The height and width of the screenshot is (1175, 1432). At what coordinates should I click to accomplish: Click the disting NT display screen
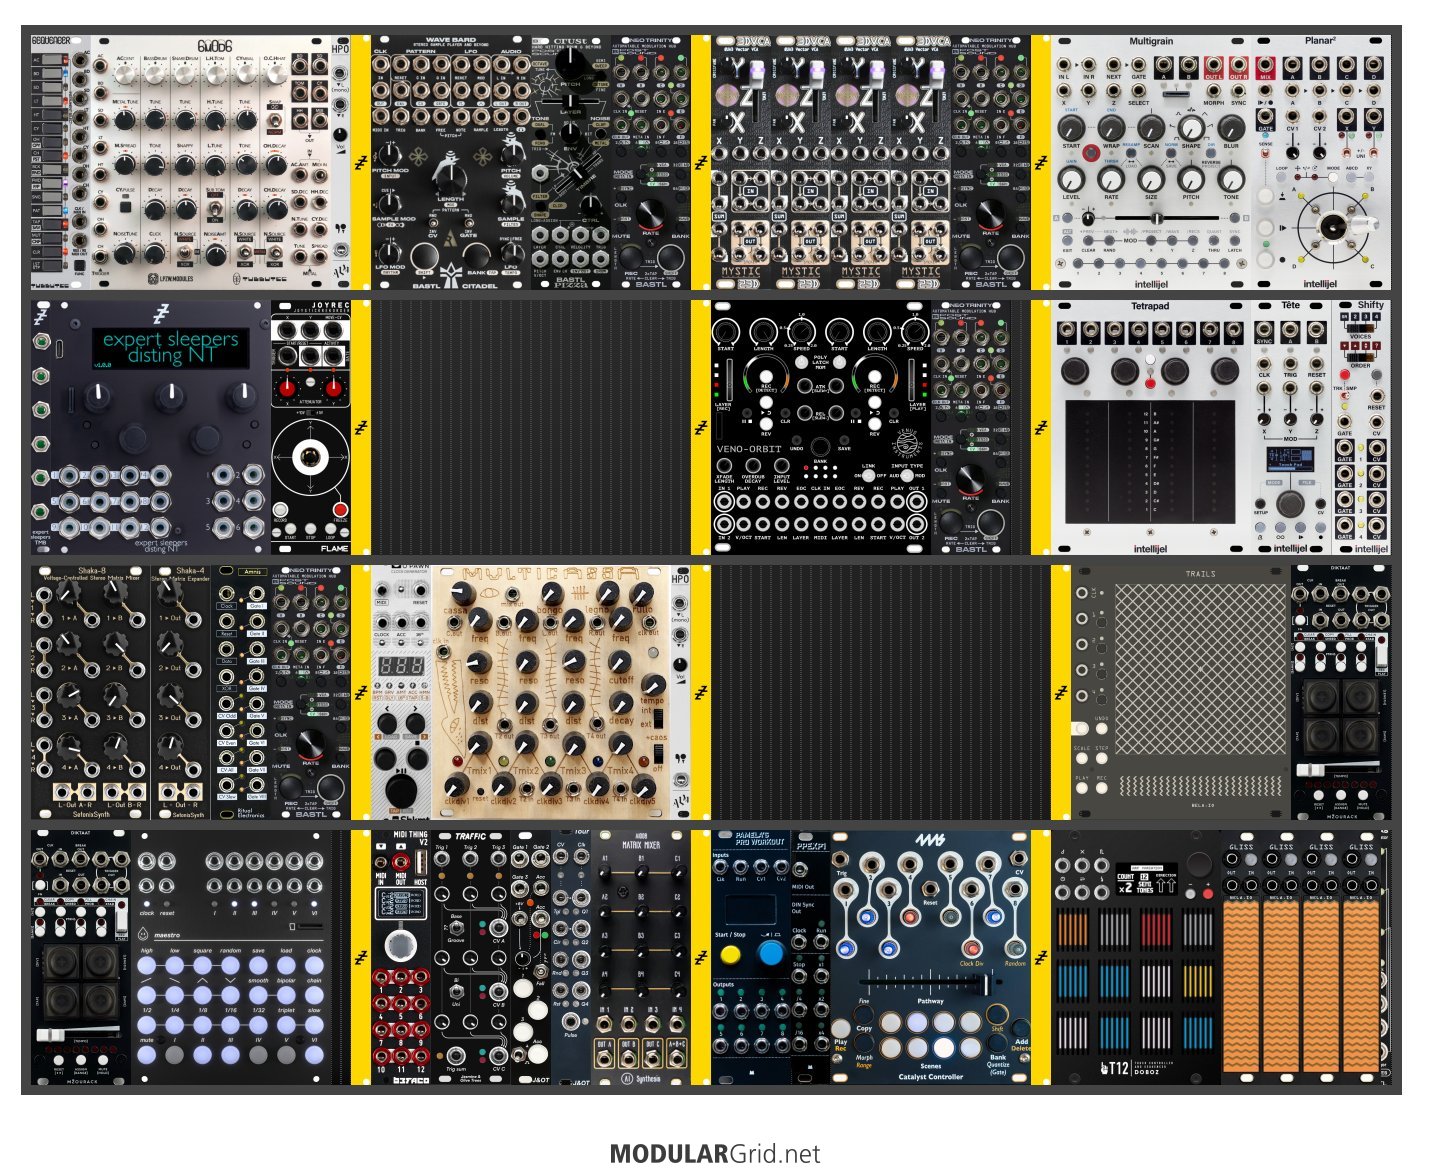[170, 346]
